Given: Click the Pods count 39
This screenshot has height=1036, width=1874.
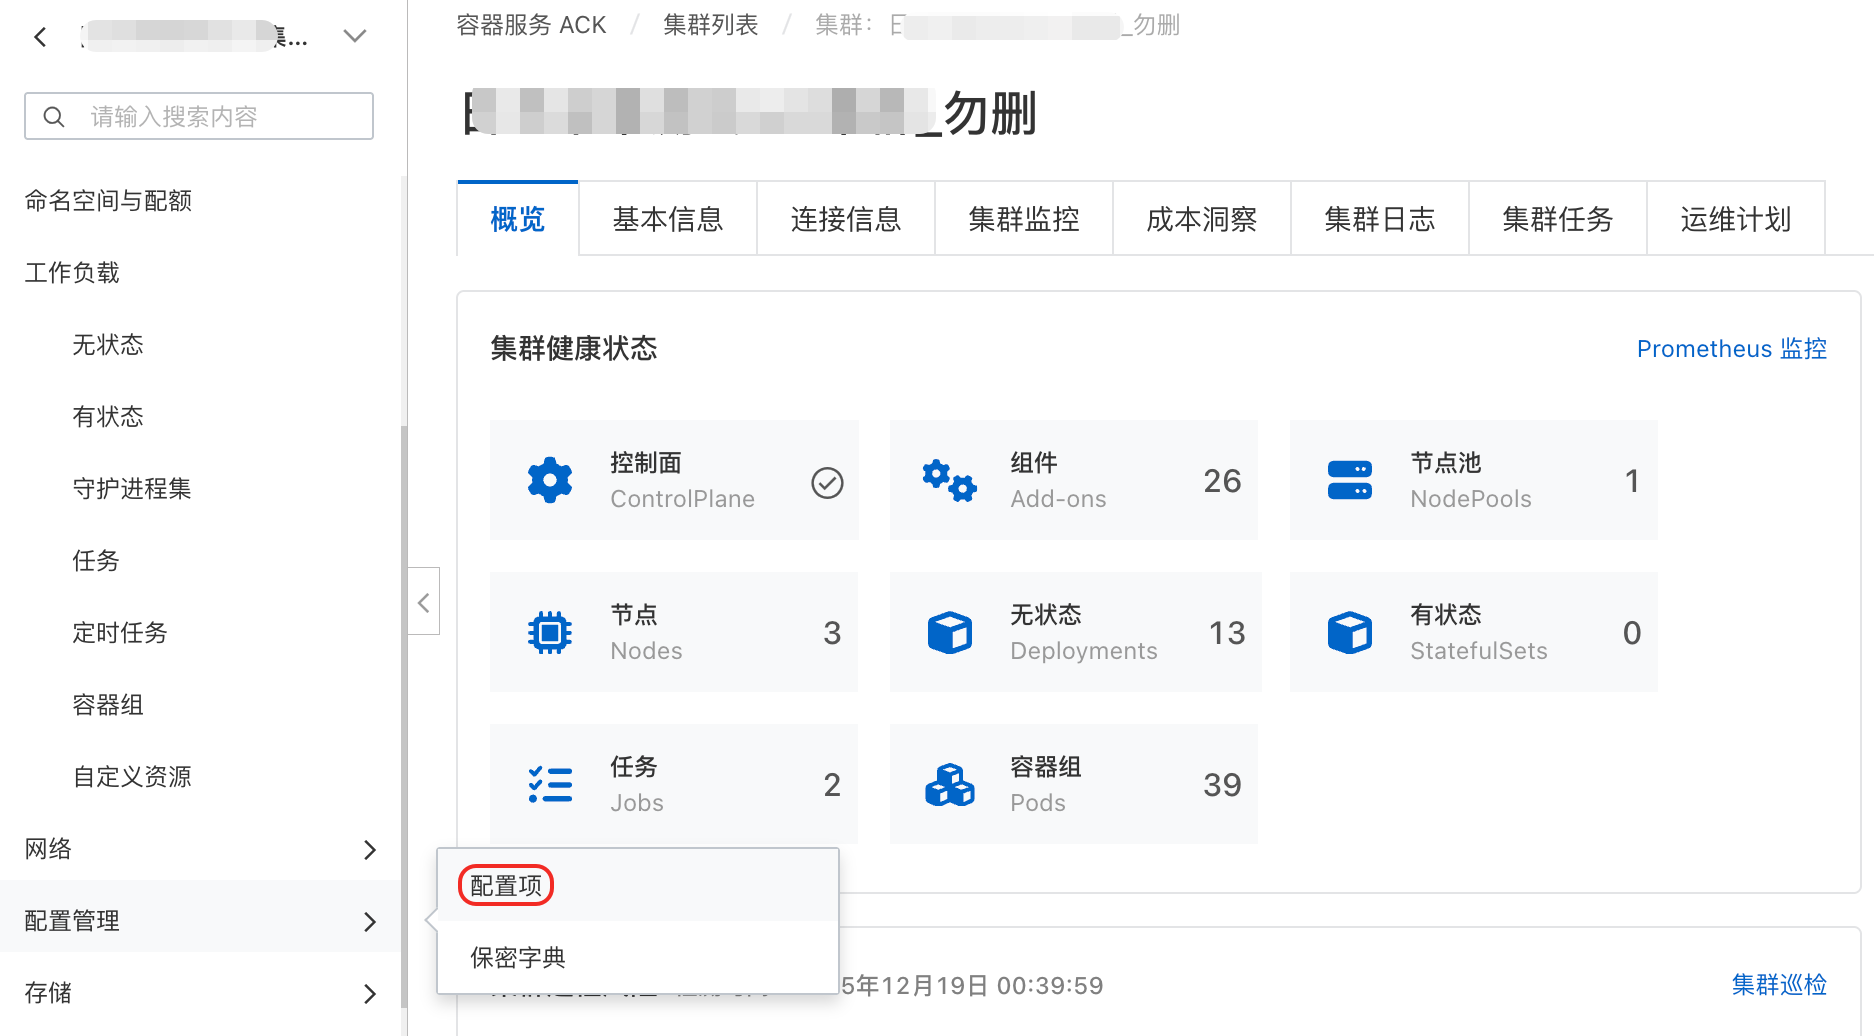Looking at the screenshot, I should pyautogui.click(x=1222, y=785).
